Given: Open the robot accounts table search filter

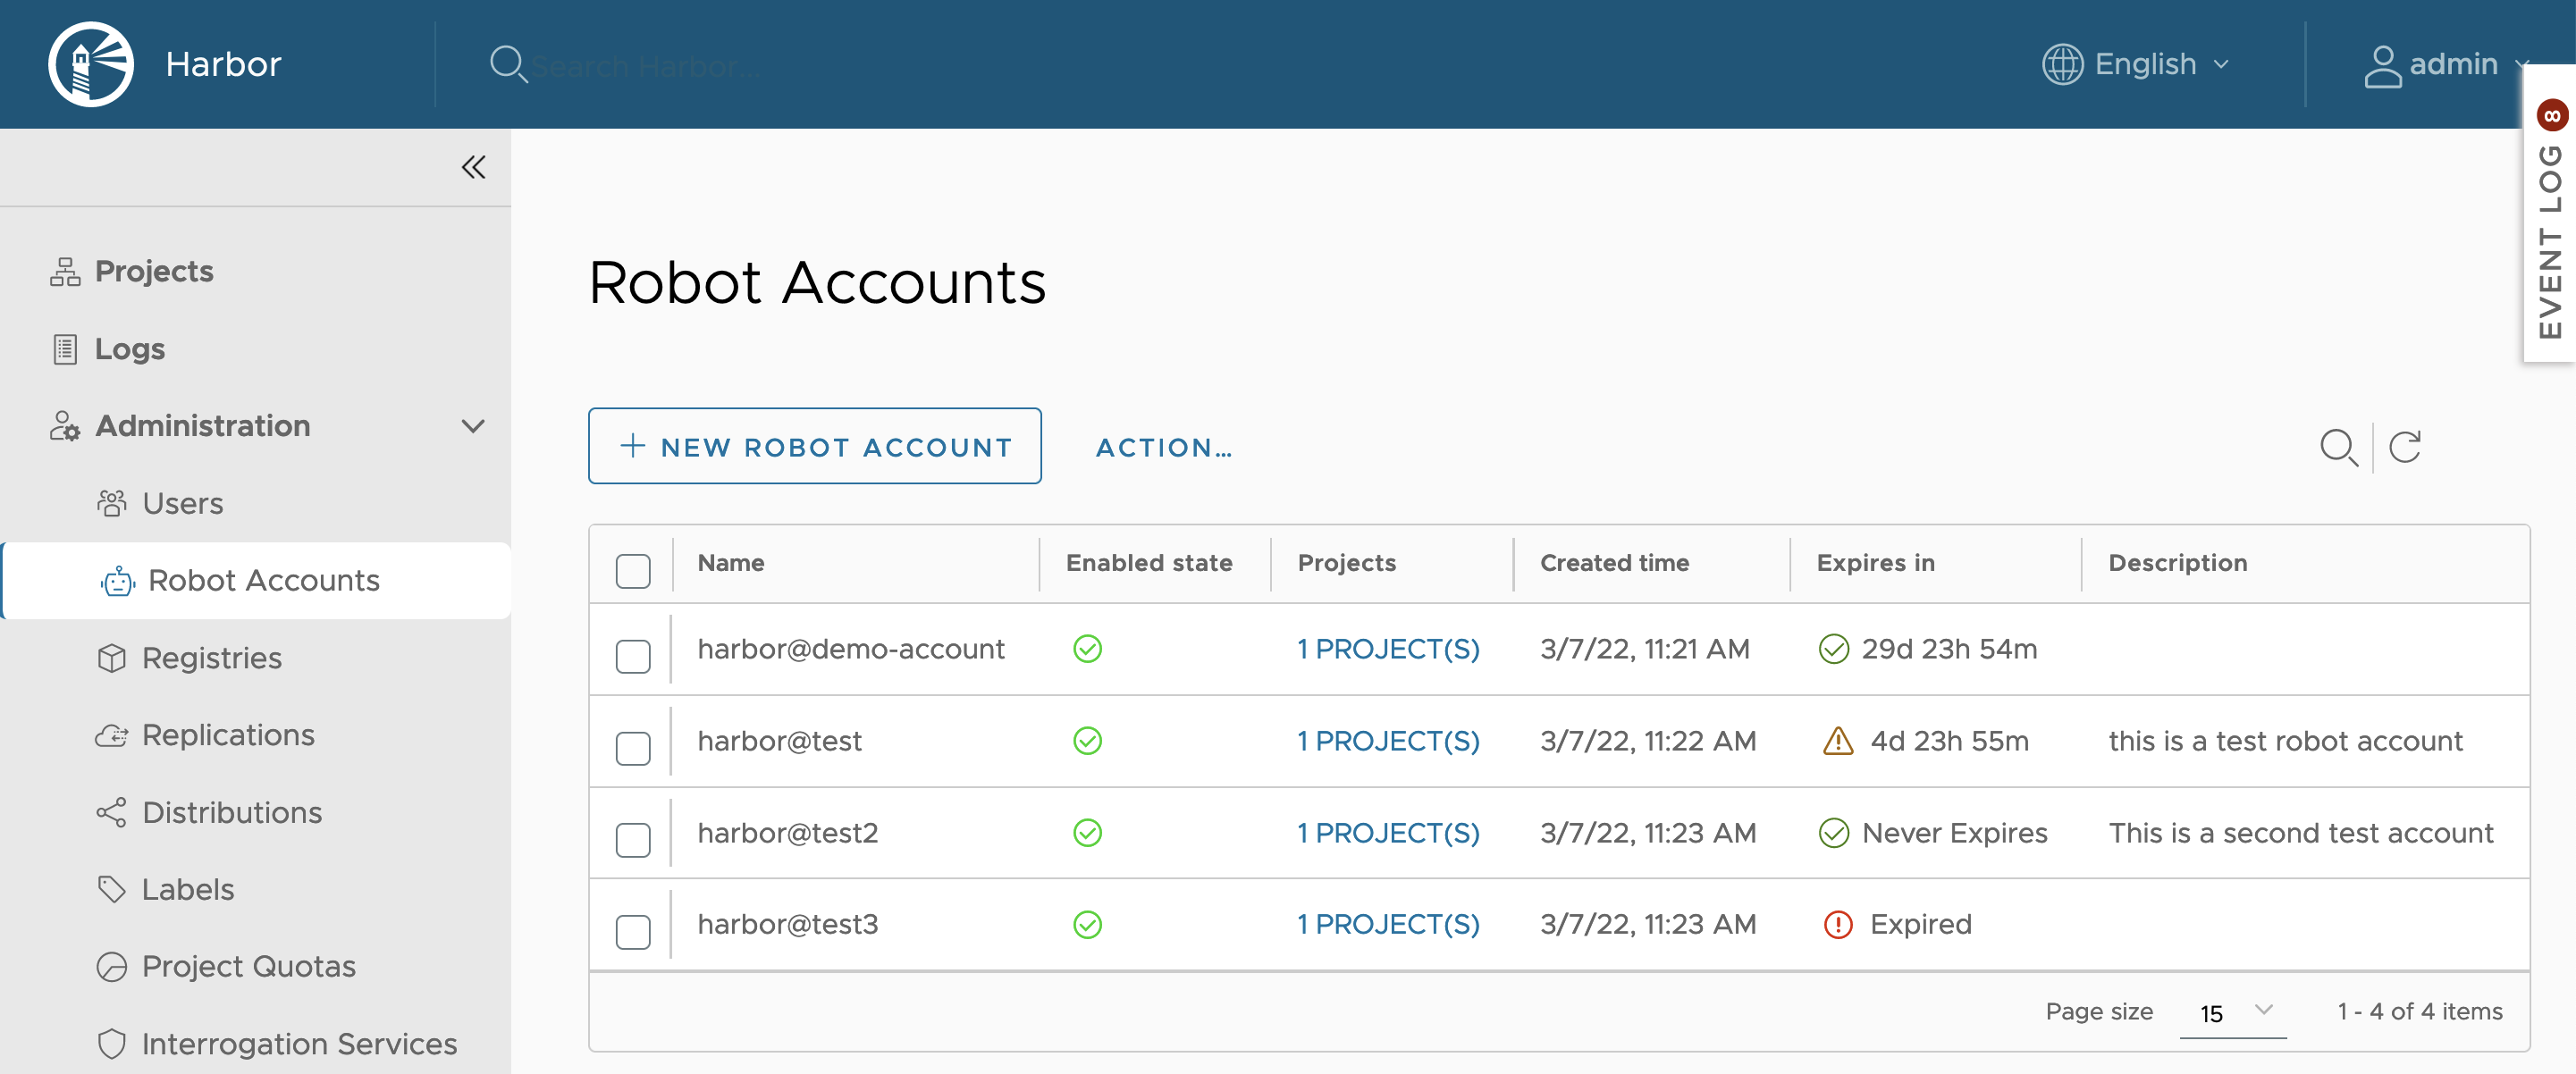Looking at the screenshot, I should 2339,447.
